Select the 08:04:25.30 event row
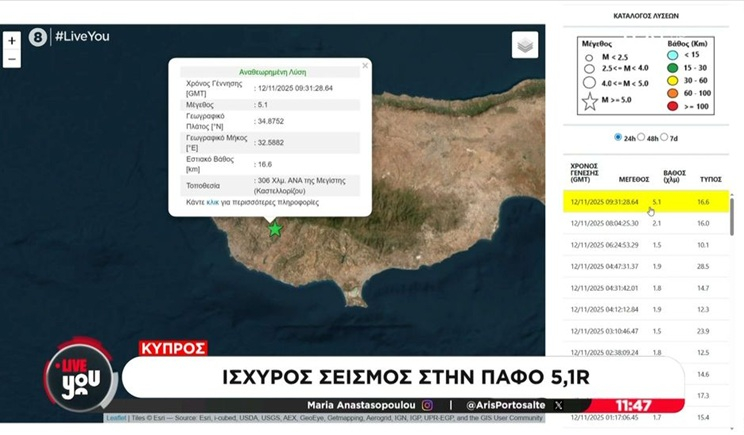Image resolution: width=744 pixels, height=435 pixels. [640, 223]
